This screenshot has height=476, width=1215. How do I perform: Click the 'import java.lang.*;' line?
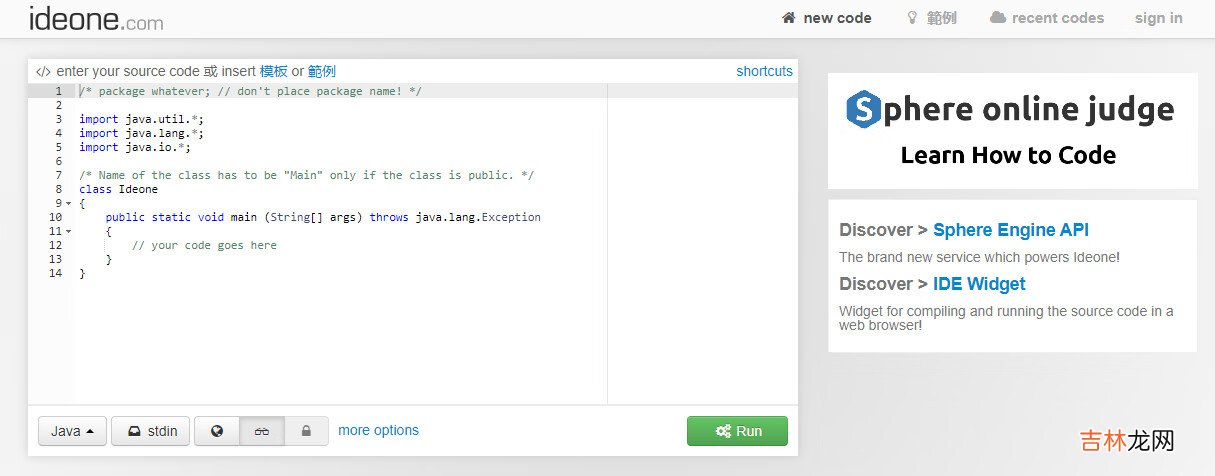pos(141,133)
